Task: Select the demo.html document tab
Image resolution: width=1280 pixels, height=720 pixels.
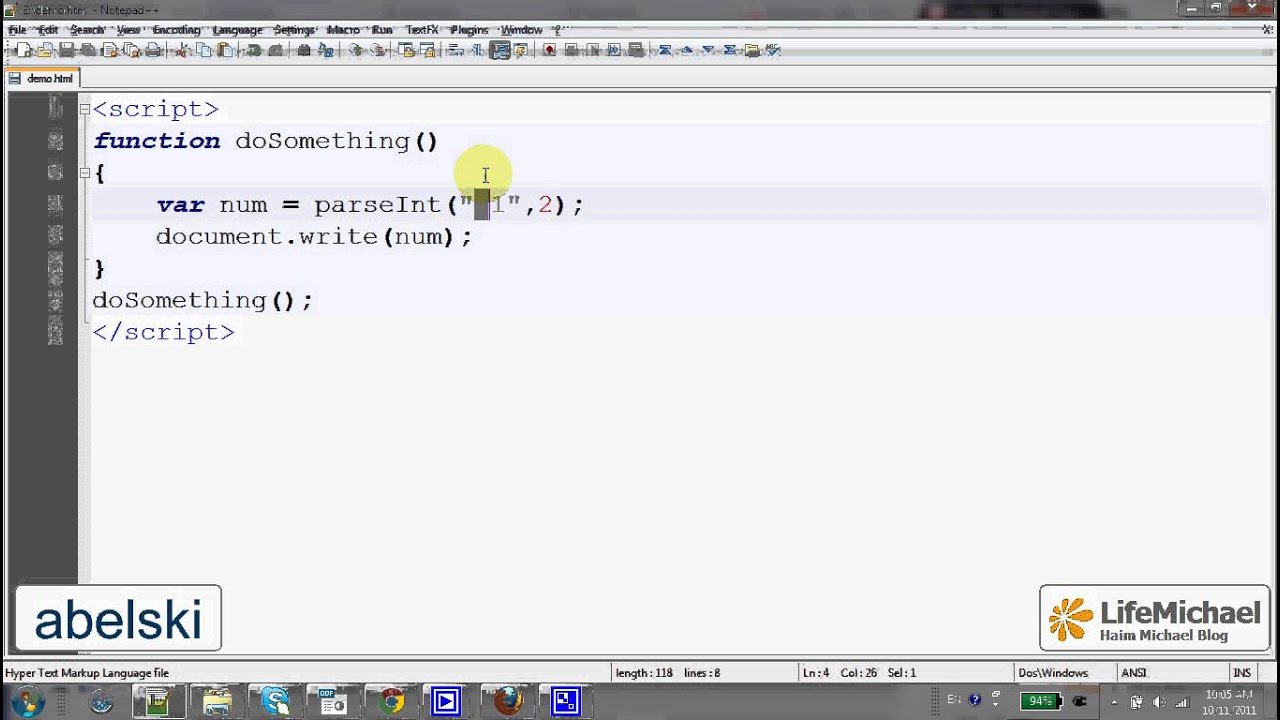Action: click(42, 78)
